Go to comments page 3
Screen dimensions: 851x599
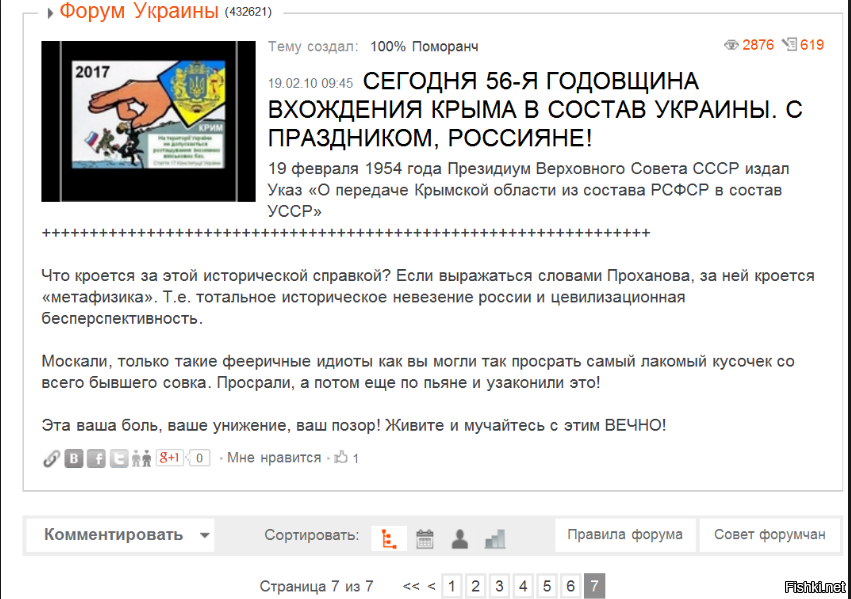click(x=499, y=586)
